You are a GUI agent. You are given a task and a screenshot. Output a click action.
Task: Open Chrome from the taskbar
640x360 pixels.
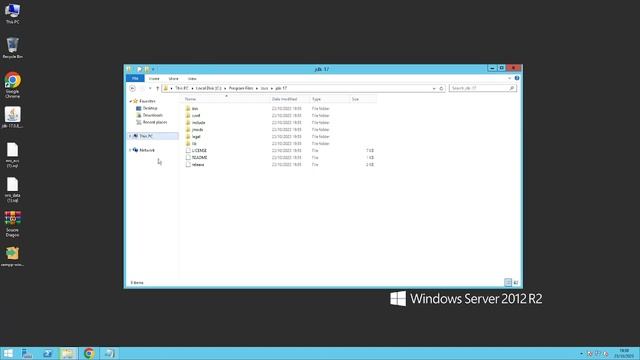pos(89,353)
